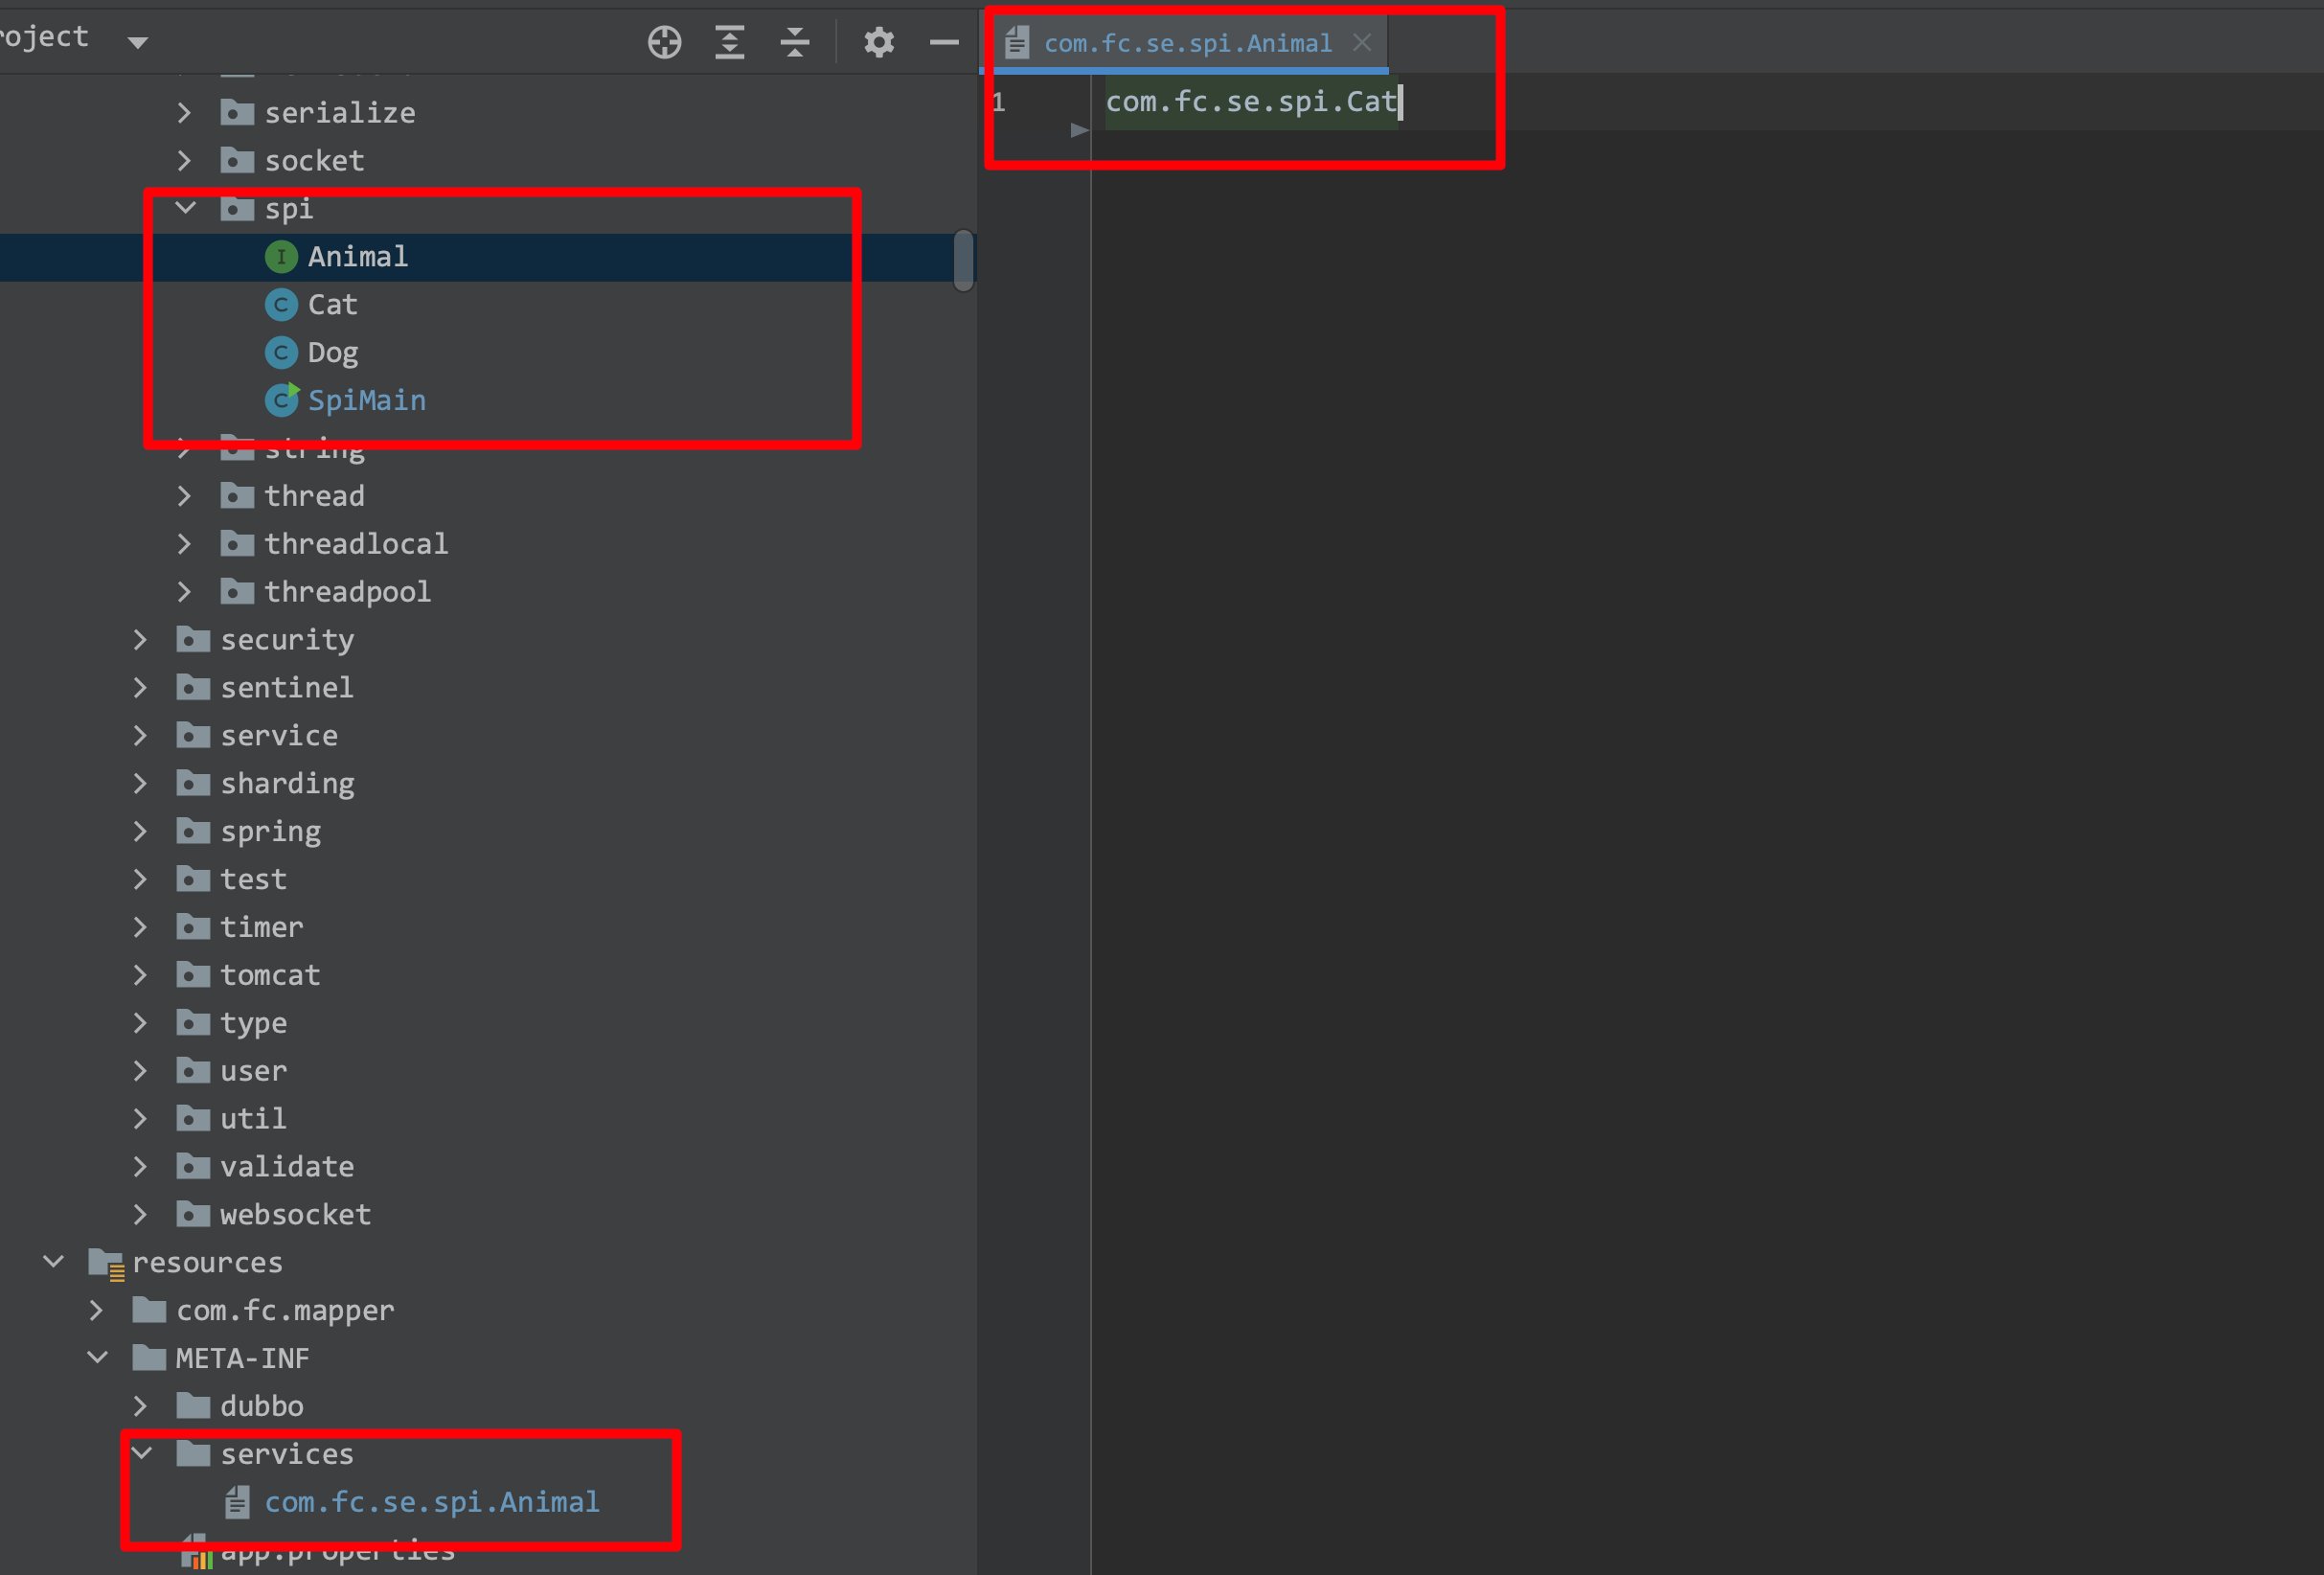
Task: Expand the socket folder
Action: 184,160
